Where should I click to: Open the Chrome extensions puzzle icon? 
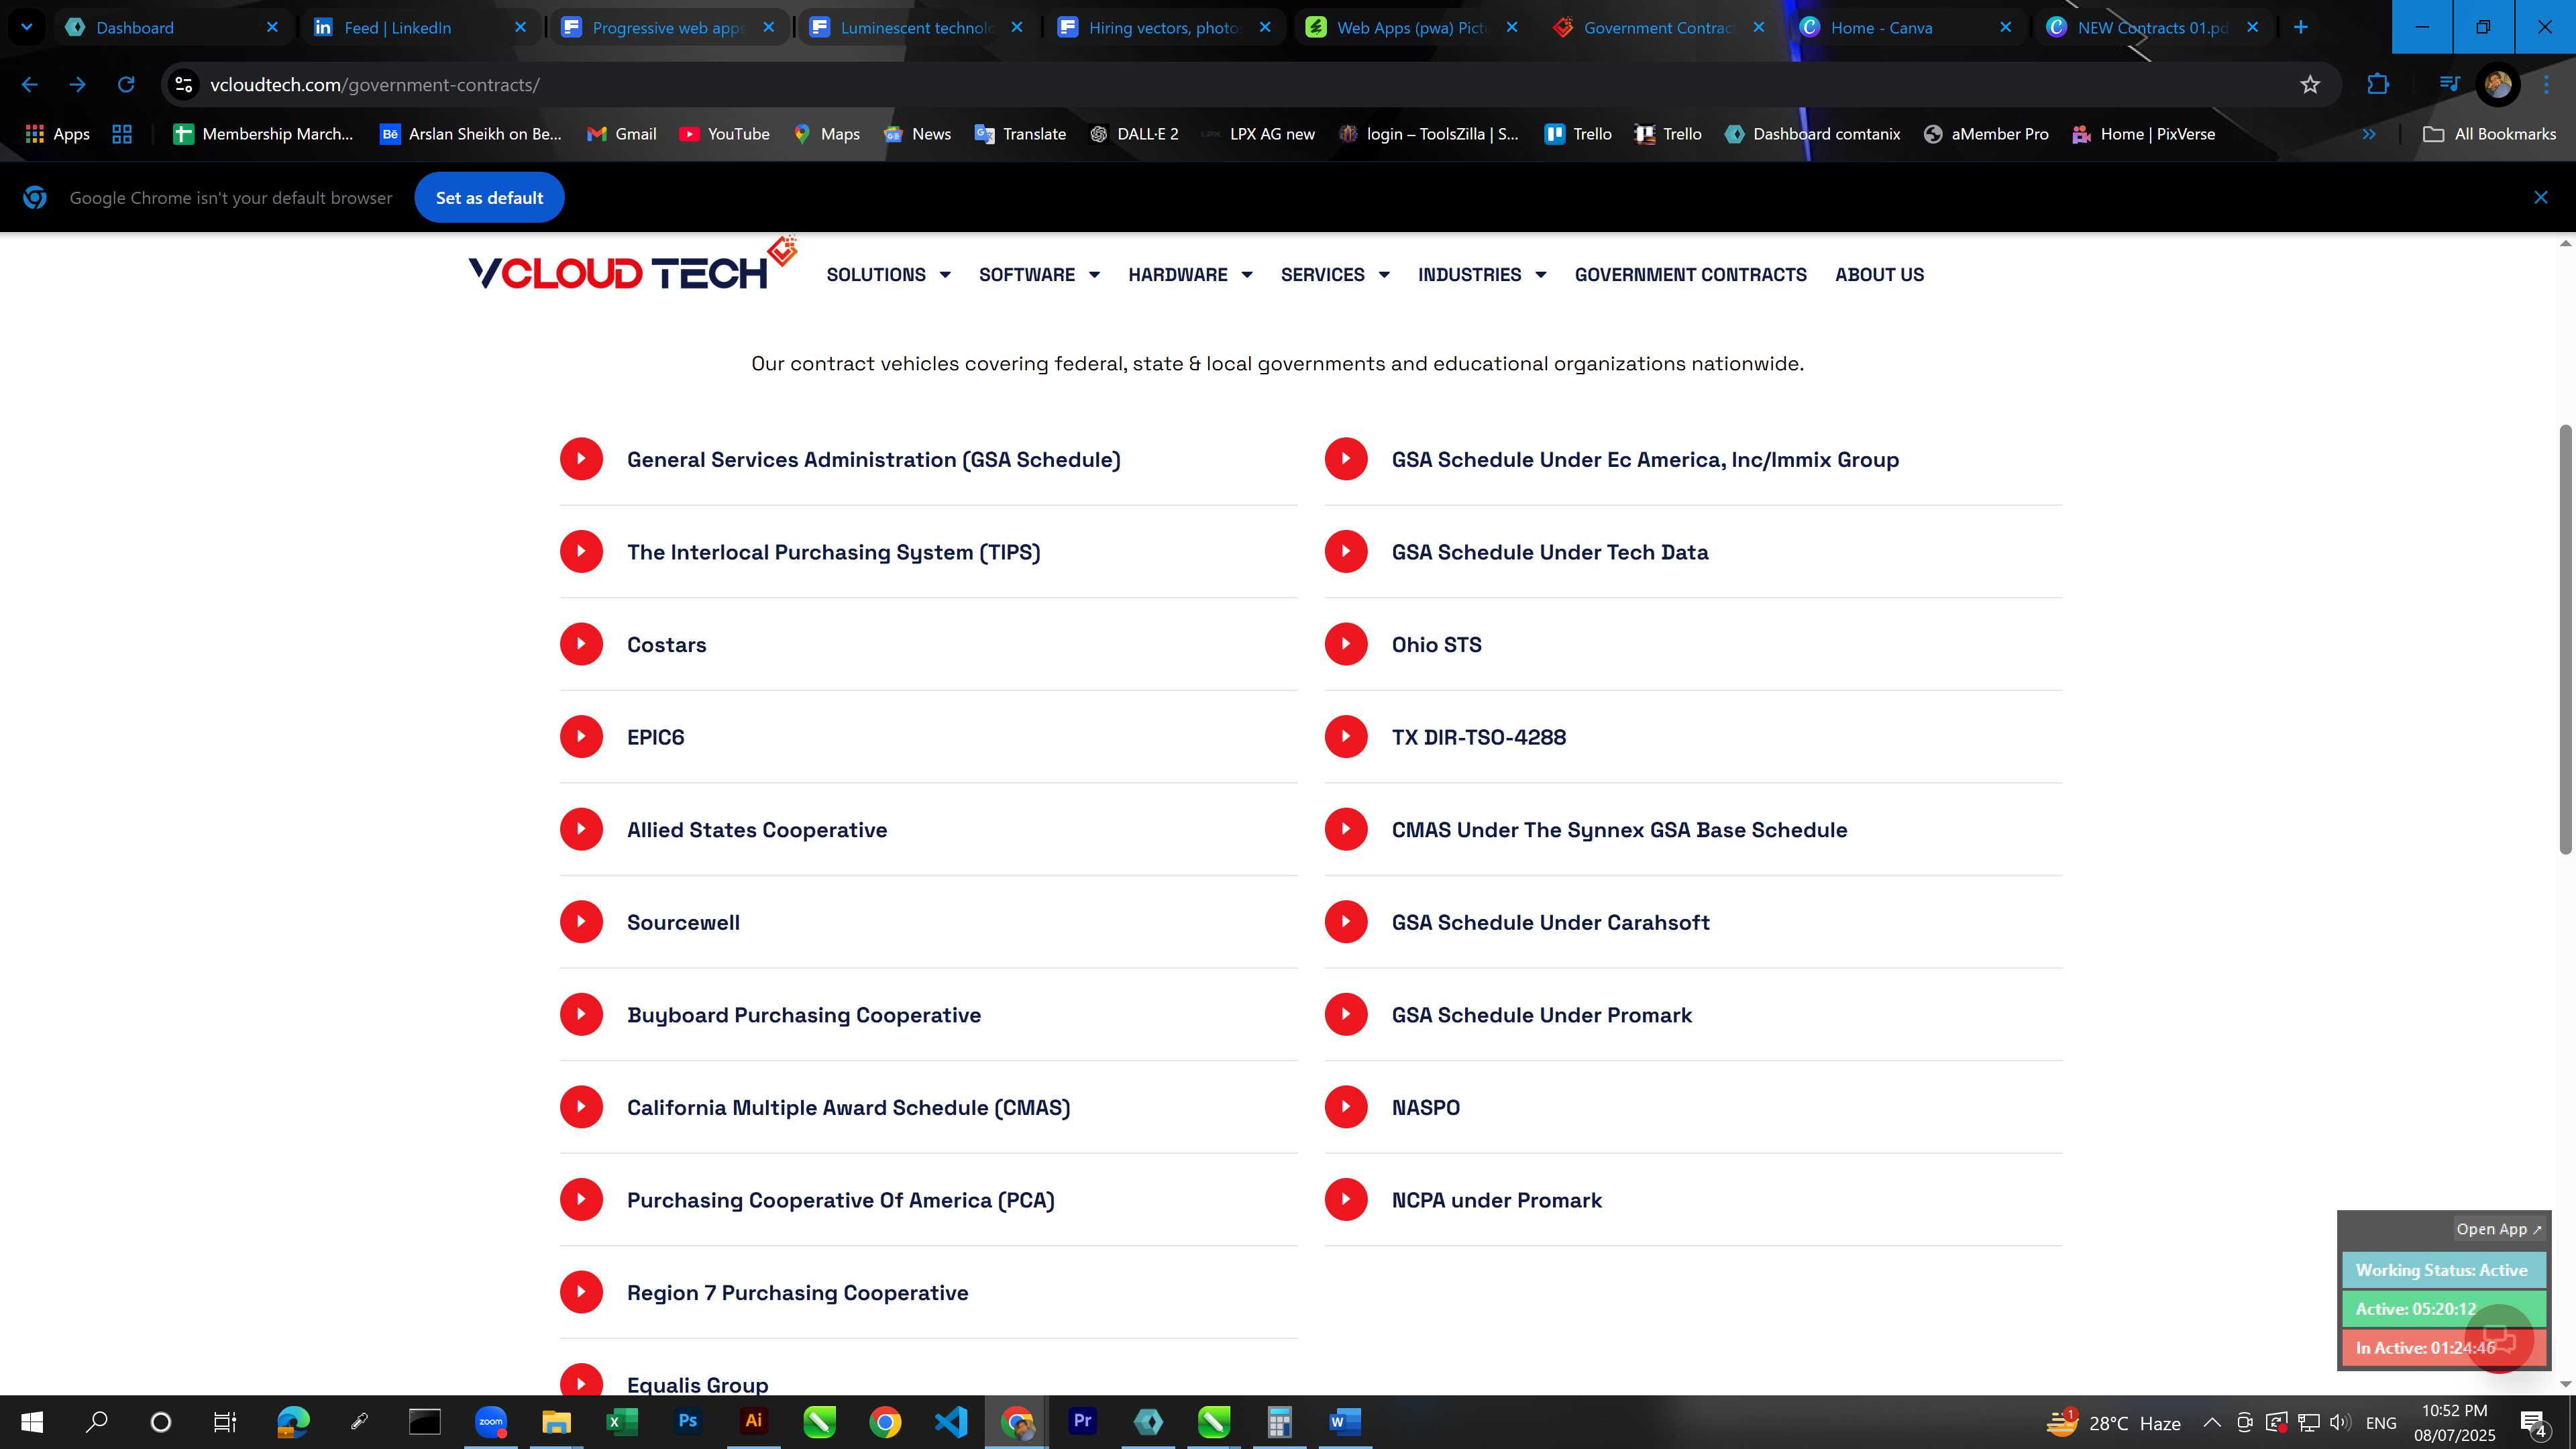coord(2378,85)
